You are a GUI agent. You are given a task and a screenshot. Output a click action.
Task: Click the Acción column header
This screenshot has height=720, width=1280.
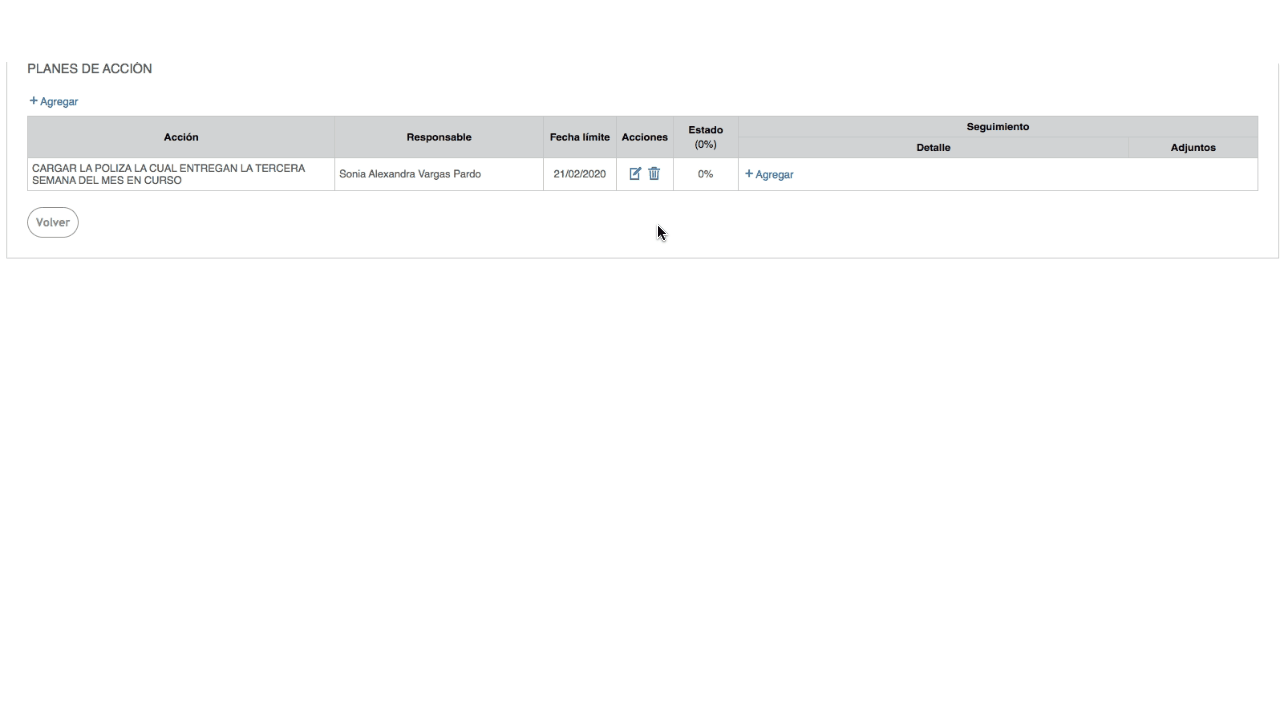point(181,137)
